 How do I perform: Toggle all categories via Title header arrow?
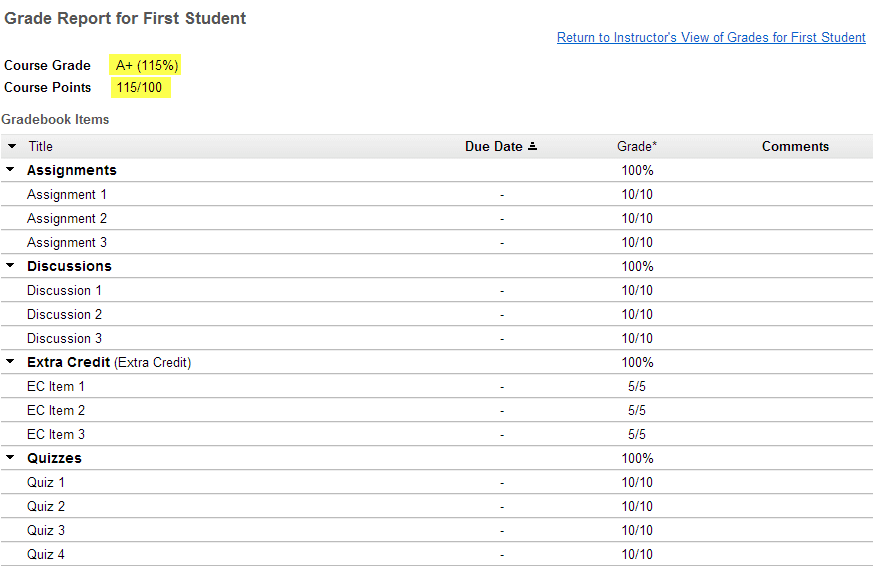tap(12, 146)
